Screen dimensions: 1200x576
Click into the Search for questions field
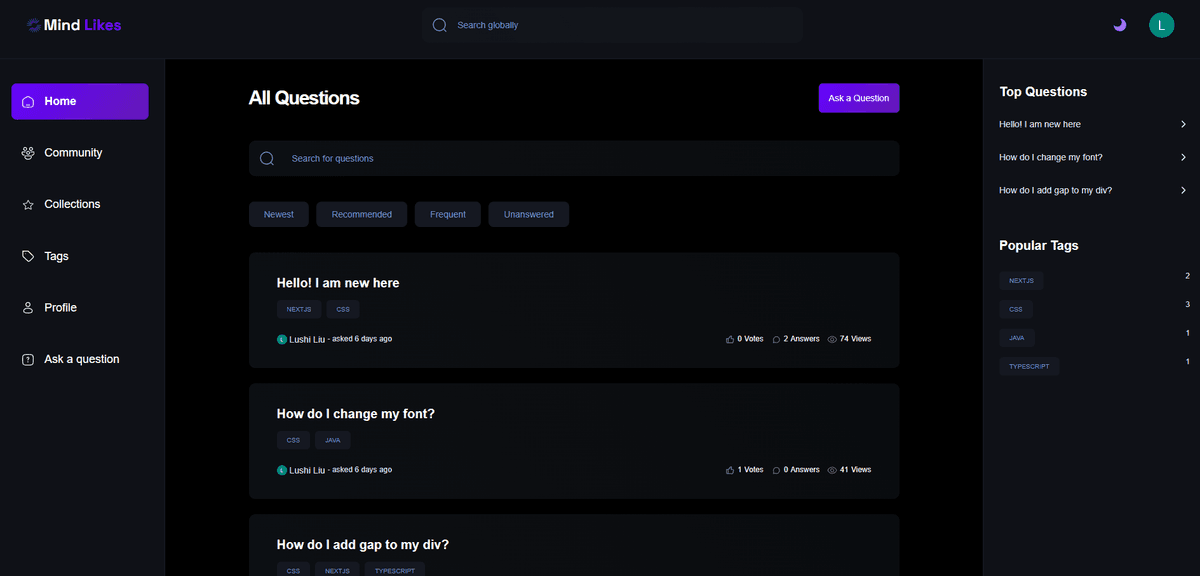click(x=580, y=158)
